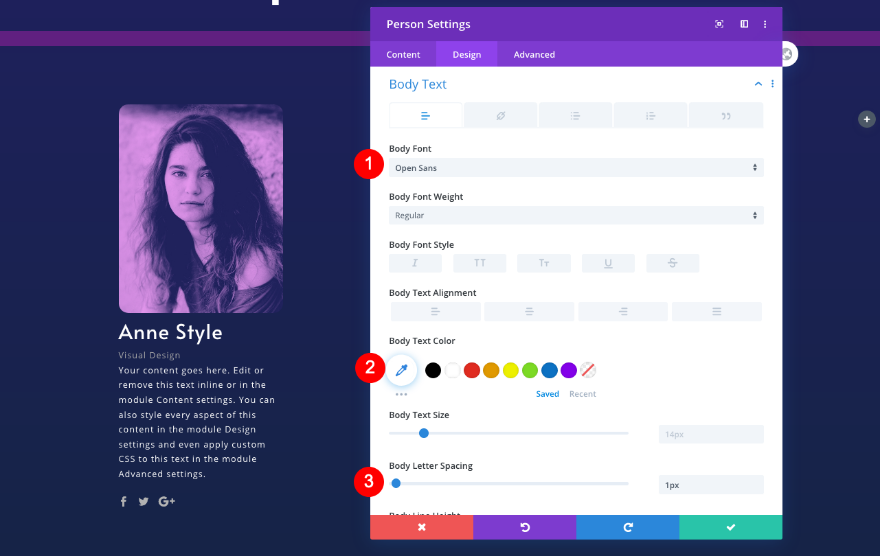Choose the green color swatch
This screenshot has width=880, height=556.
coord(530,370)
